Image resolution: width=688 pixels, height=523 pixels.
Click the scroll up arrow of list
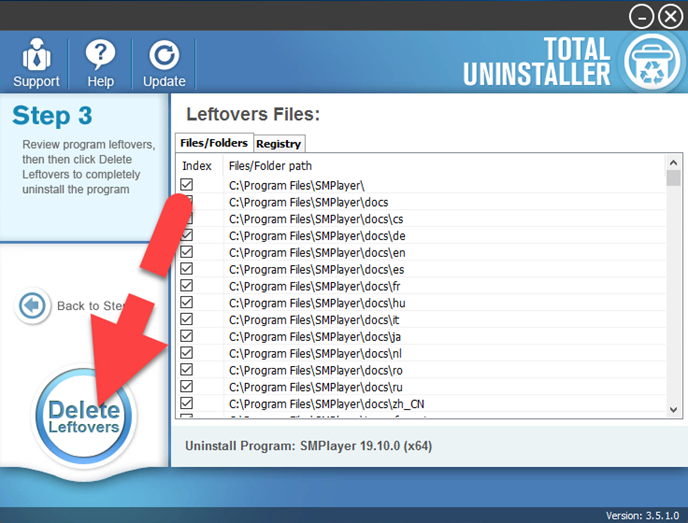point(674,162)
